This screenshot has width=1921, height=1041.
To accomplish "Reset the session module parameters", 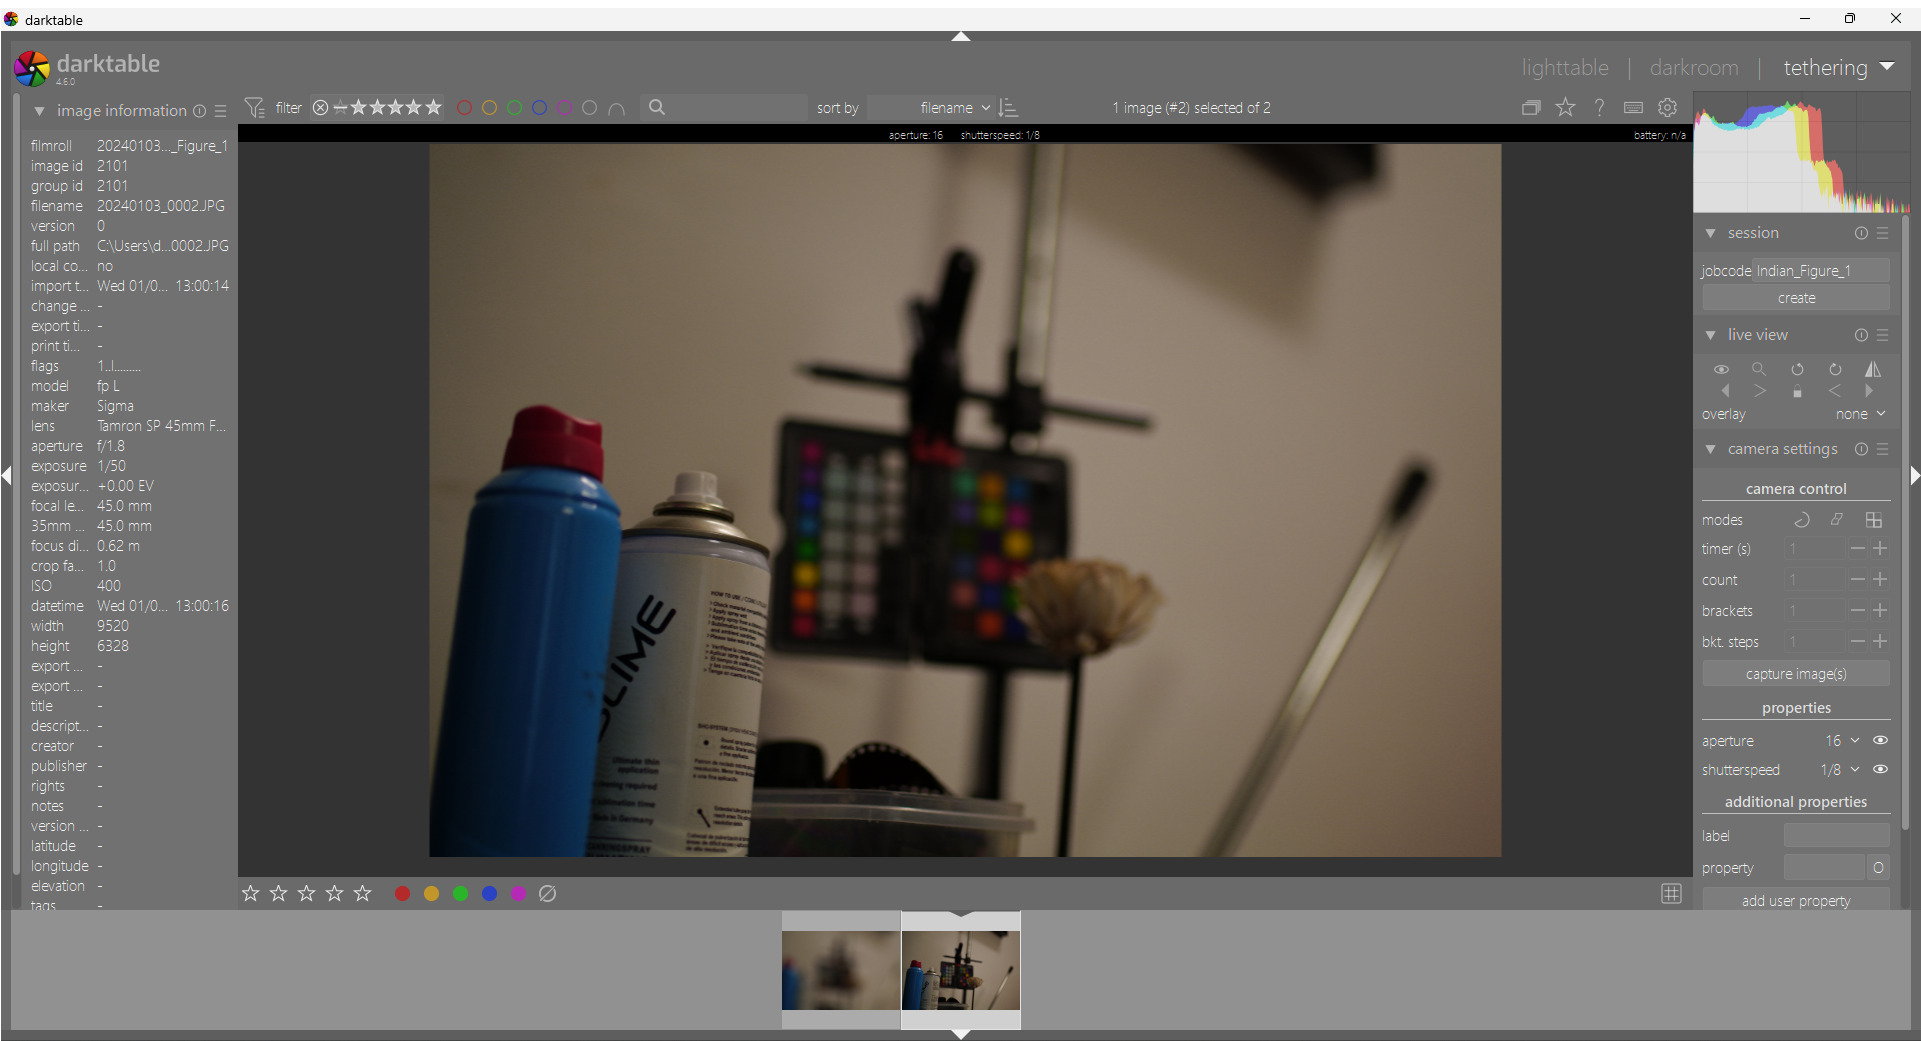I will tap(1861, 233).
